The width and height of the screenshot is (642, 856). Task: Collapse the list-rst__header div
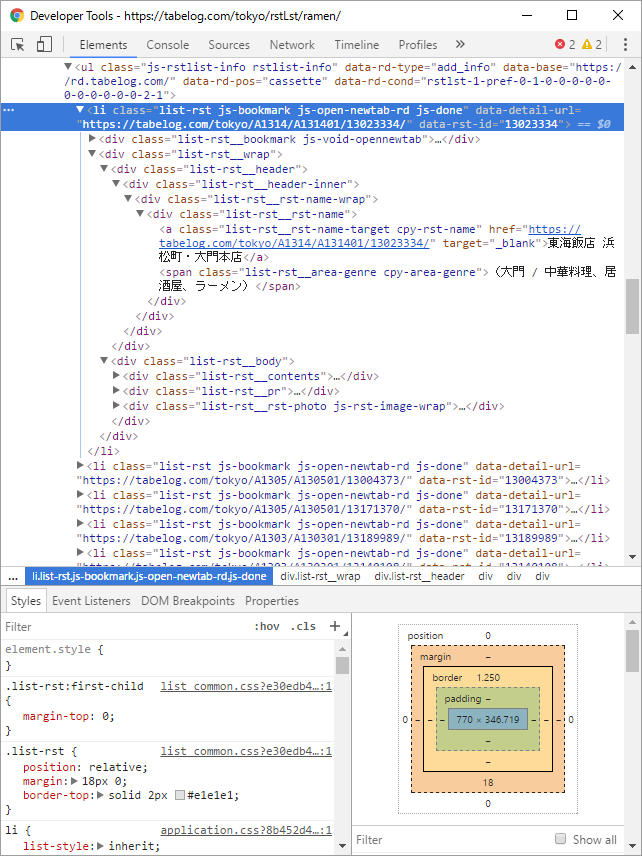104,169
